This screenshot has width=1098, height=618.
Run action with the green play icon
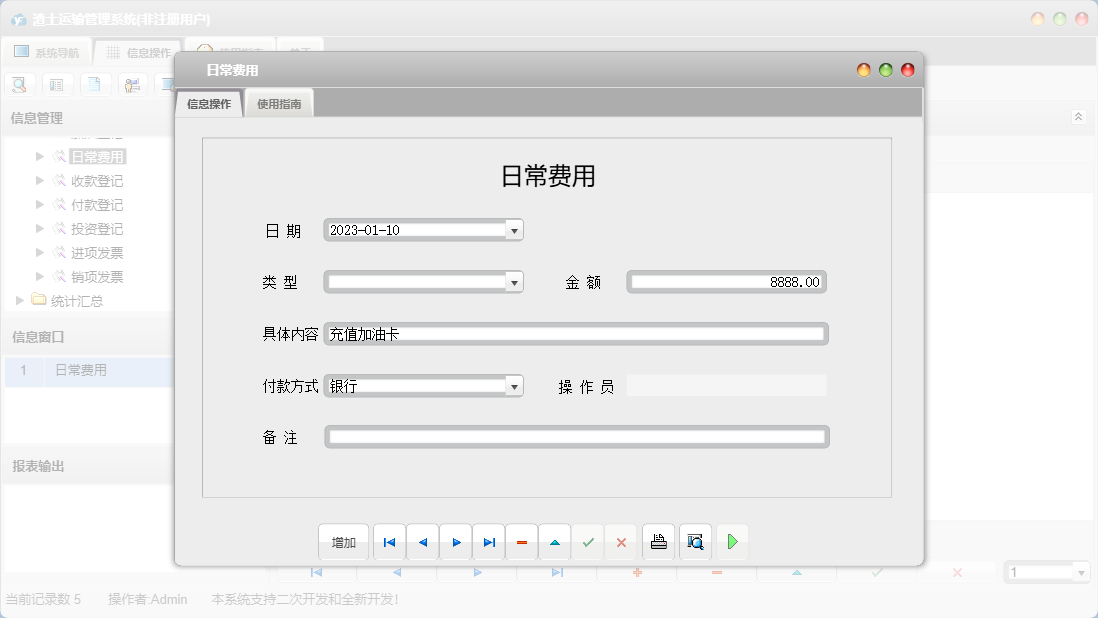pyautogui.click(x=731, y=541)
